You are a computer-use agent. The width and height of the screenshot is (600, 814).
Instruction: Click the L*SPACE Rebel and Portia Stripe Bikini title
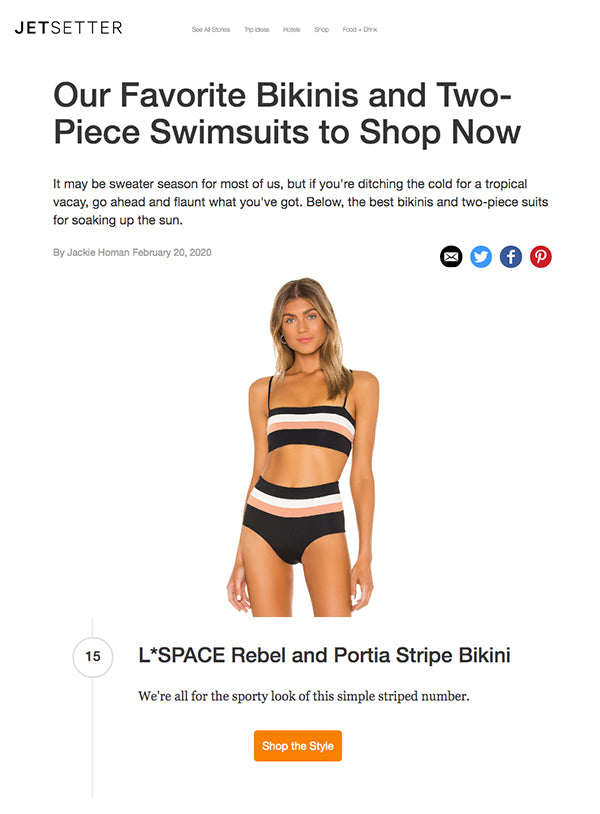tap(324, 656)
